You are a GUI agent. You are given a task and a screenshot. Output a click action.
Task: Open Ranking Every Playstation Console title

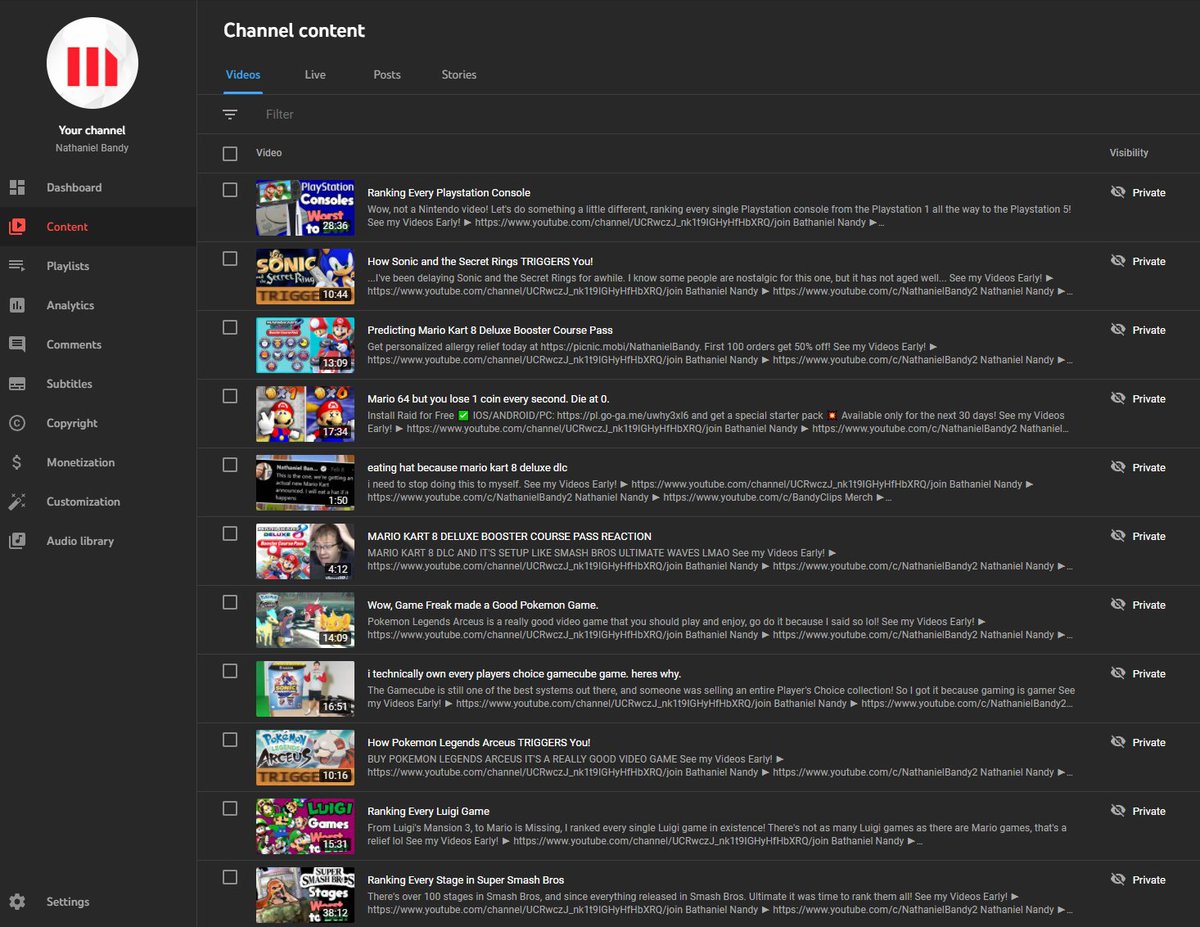click(x=449, y=193)
